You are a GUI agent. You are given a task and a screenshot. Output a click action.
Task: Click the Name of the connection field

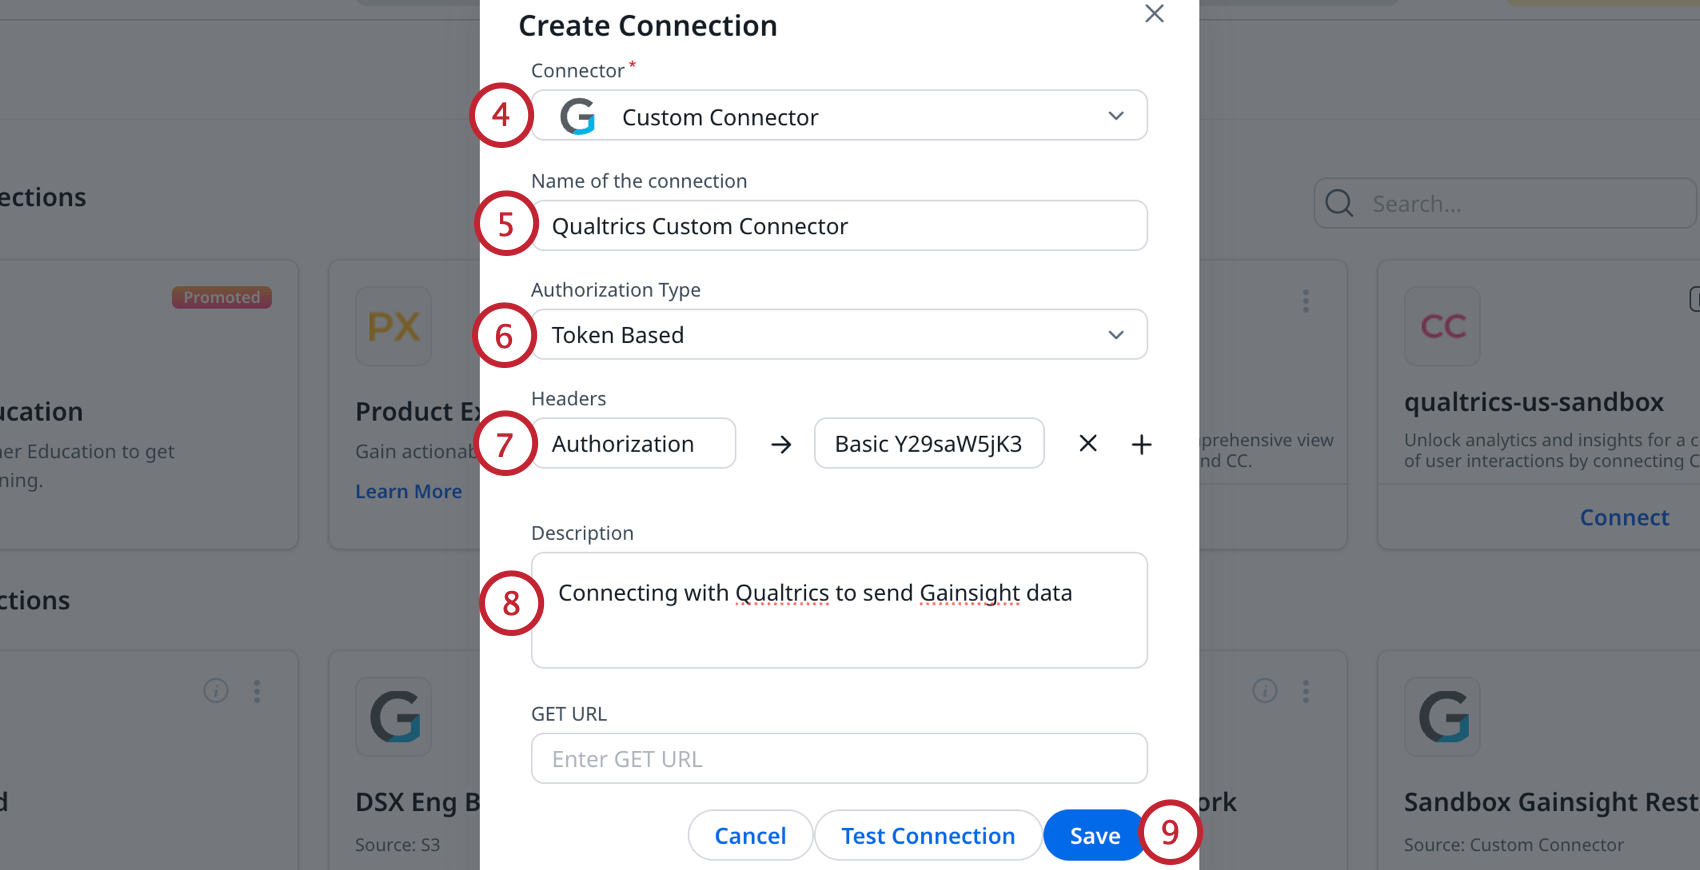click(839, 225)
